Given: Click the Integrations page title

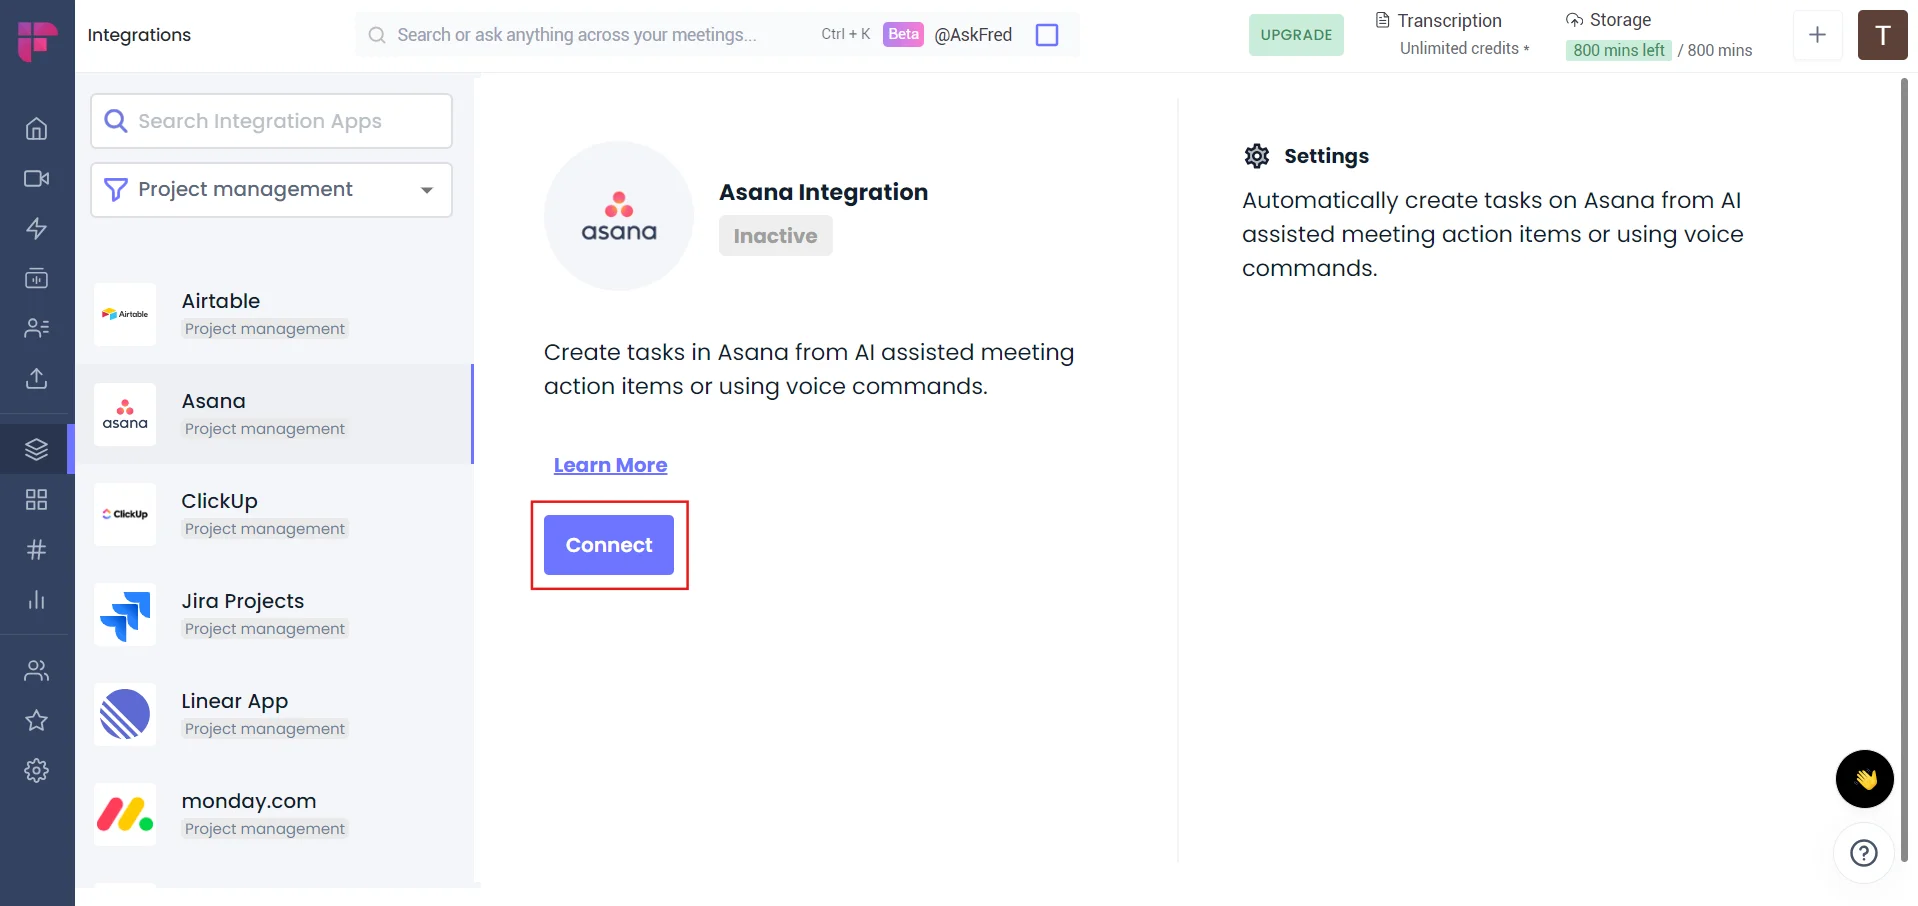Looking at the screenshot, I should point(139,35).
